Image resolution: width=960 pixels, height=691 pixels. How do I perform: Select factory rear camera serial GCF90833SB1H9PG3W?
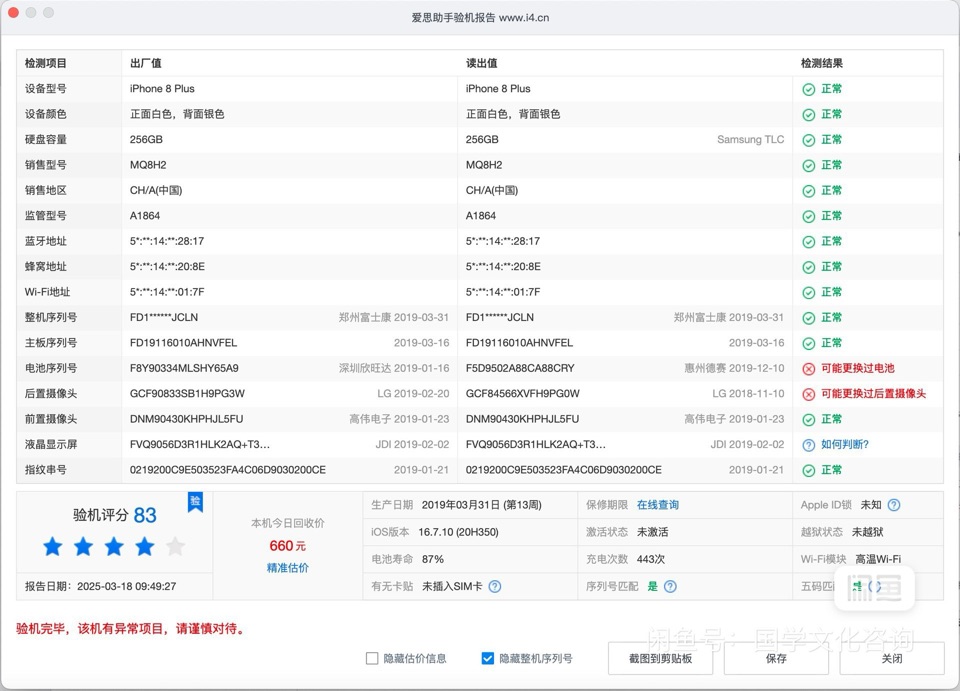(x=186, y=394)
